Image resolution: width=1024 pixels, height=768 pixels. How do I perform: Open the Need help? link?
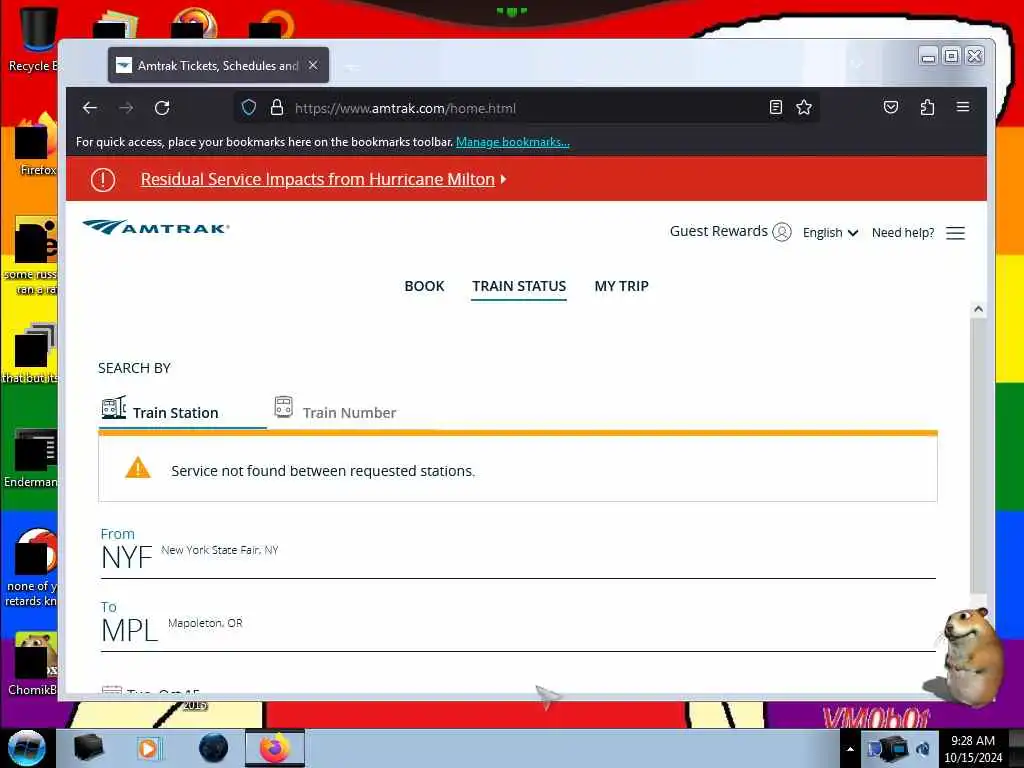tap(903, 232)
